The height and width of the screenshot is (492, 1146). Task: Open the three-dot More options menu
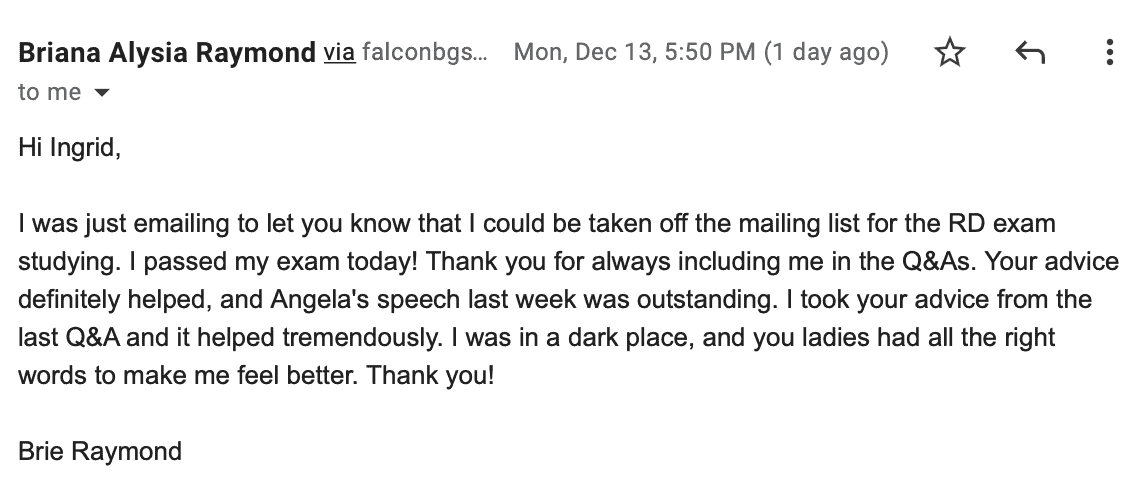click(1110, 53)
